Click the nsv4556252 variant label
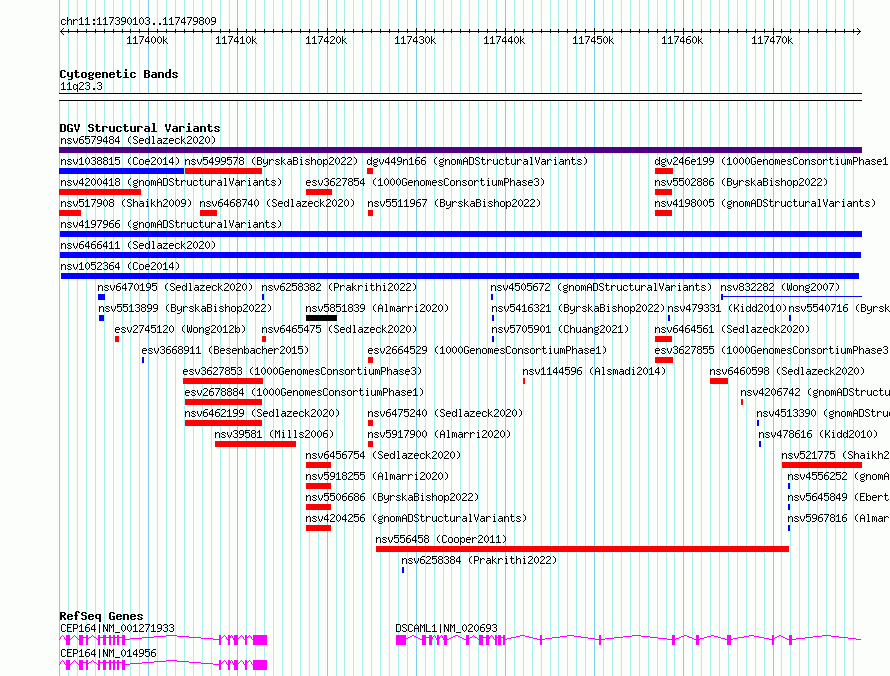The width and height of the screenshot is (890, 676). tap(838, 476)
